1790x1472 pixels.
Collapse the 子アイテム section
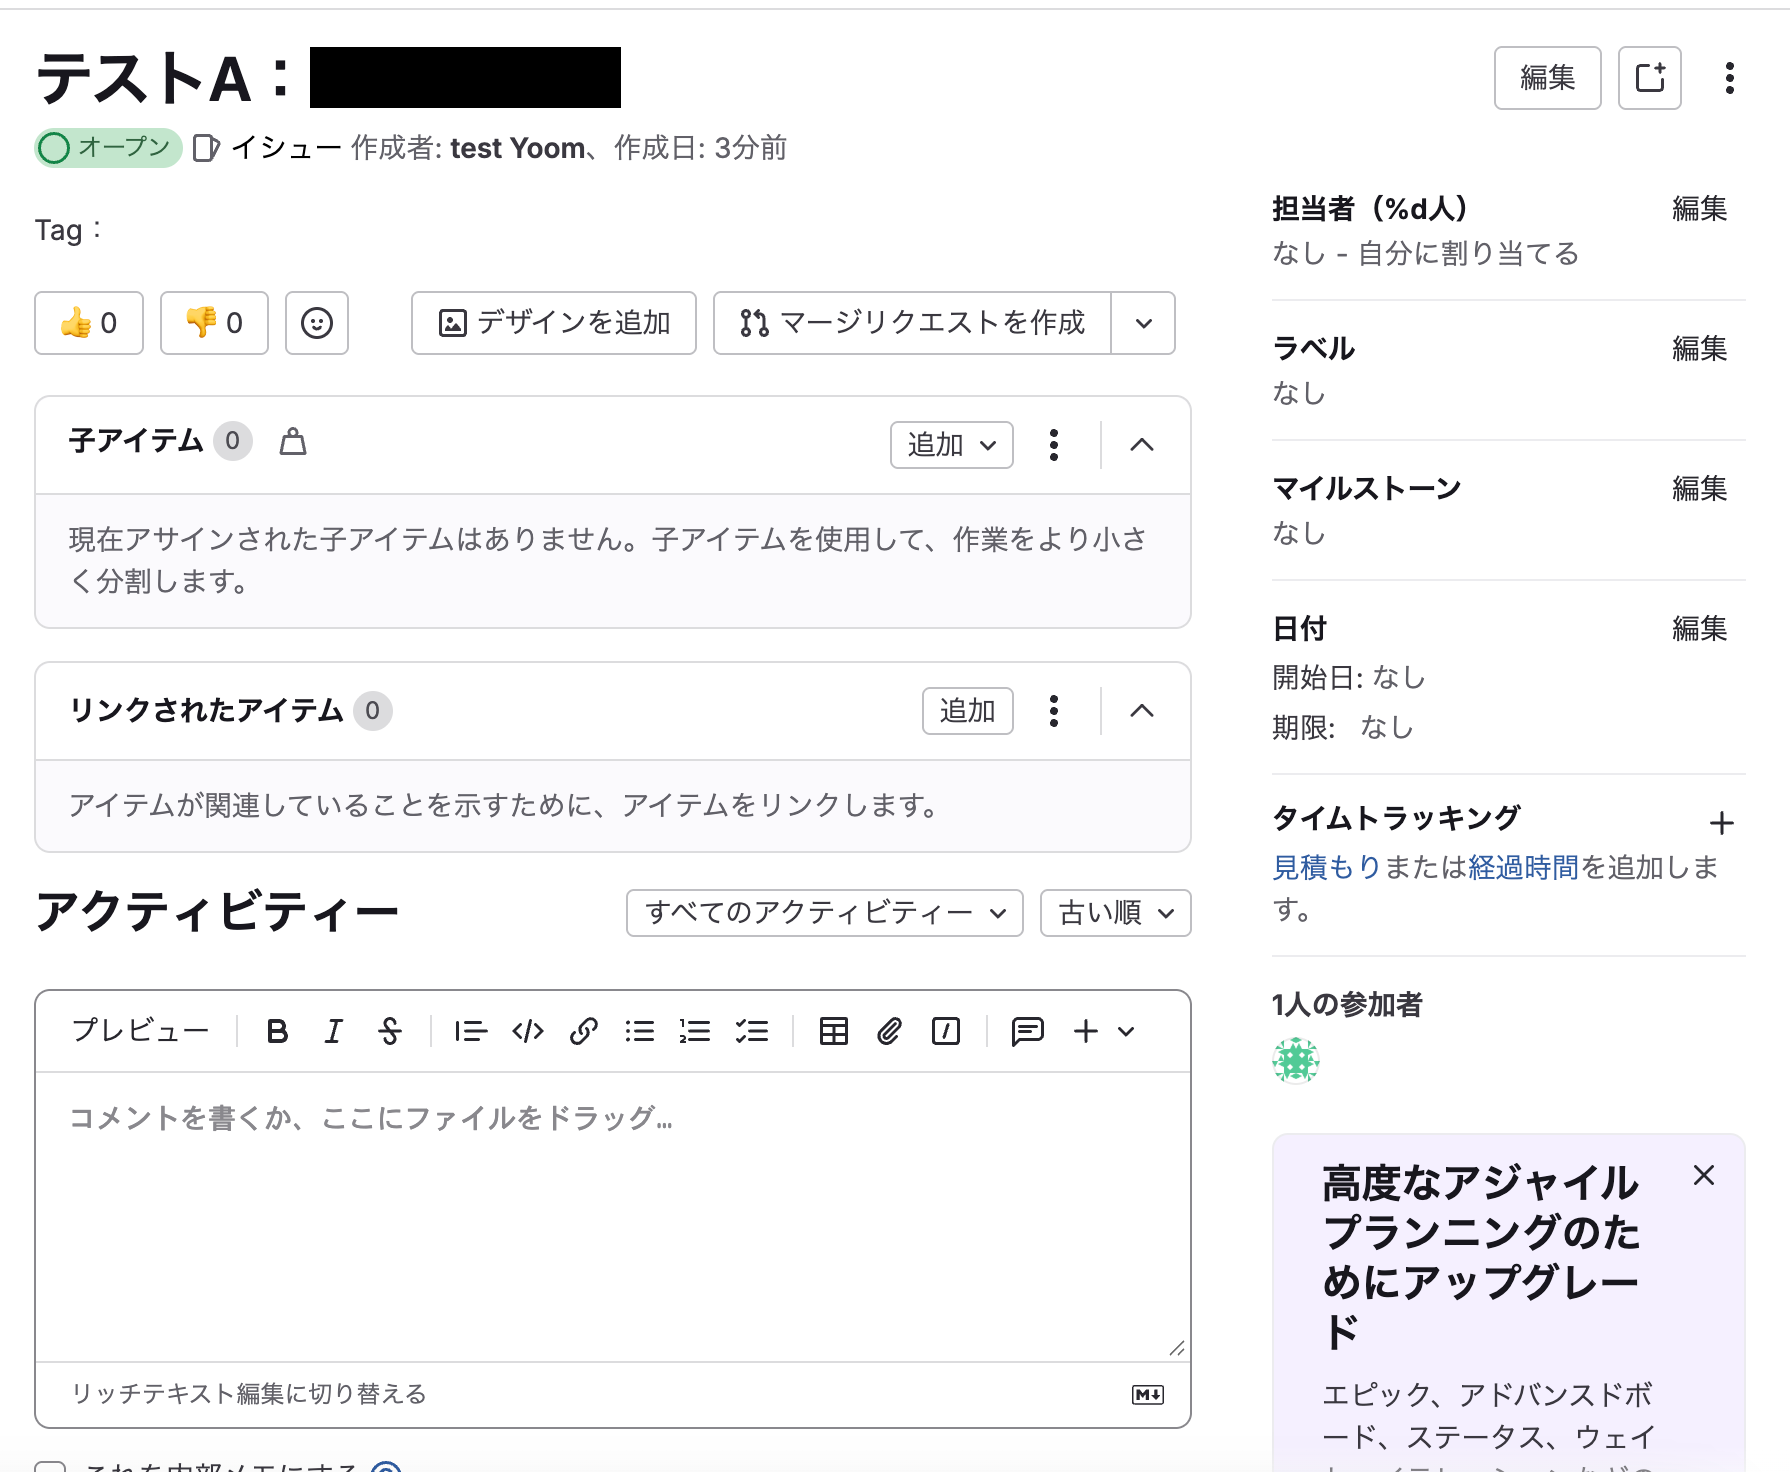point(1141,445)
